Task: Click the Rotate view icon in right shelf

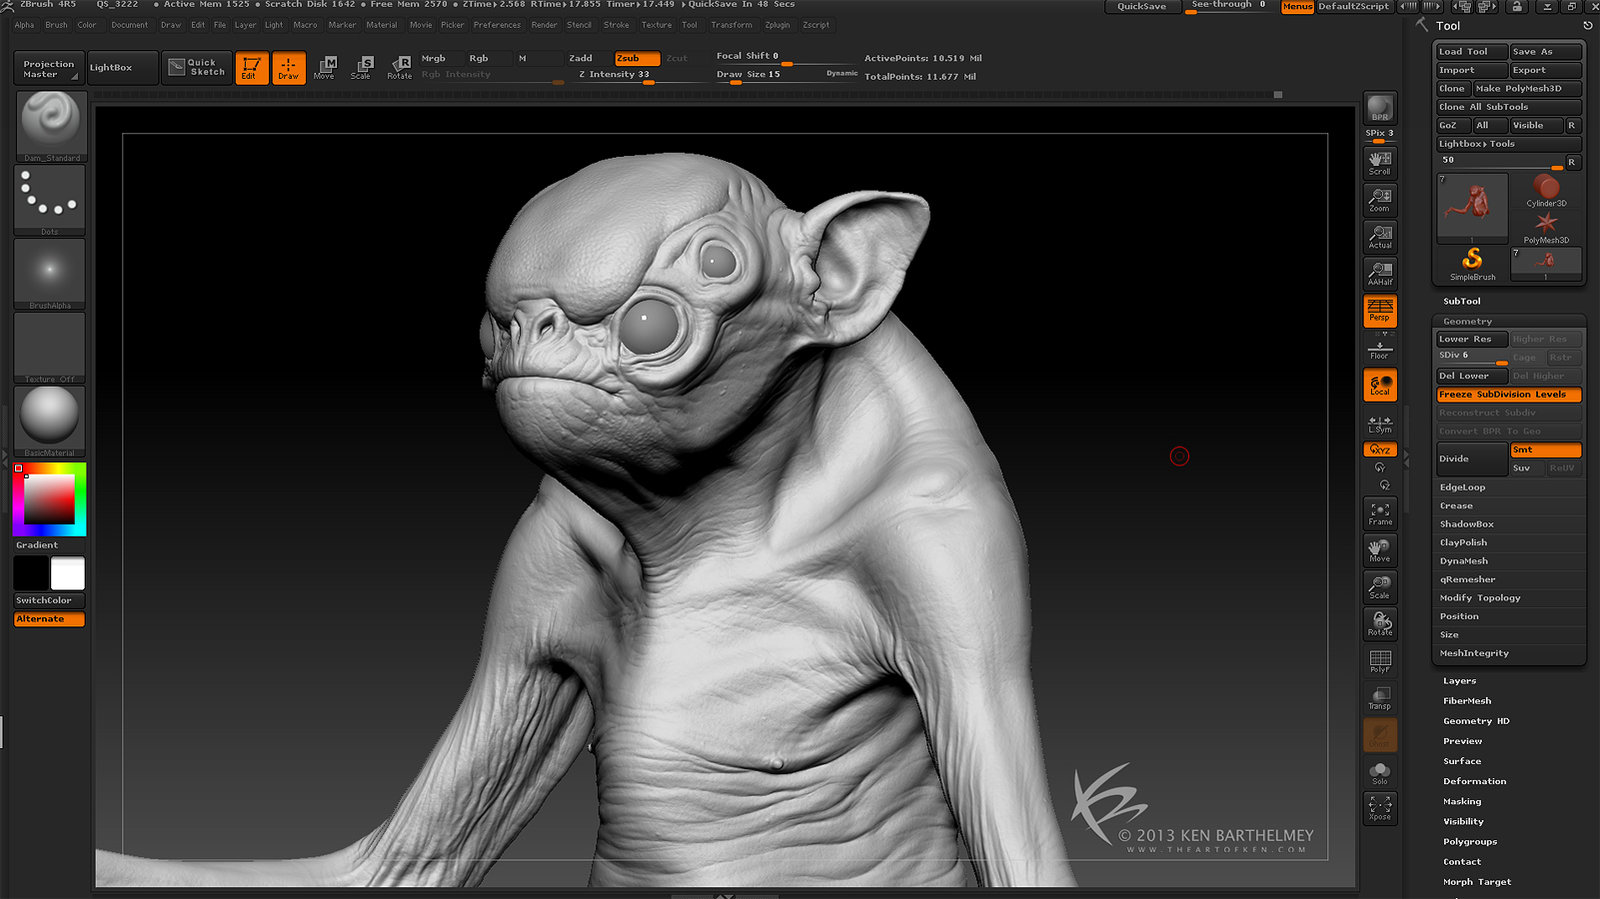Action: 1380,625
